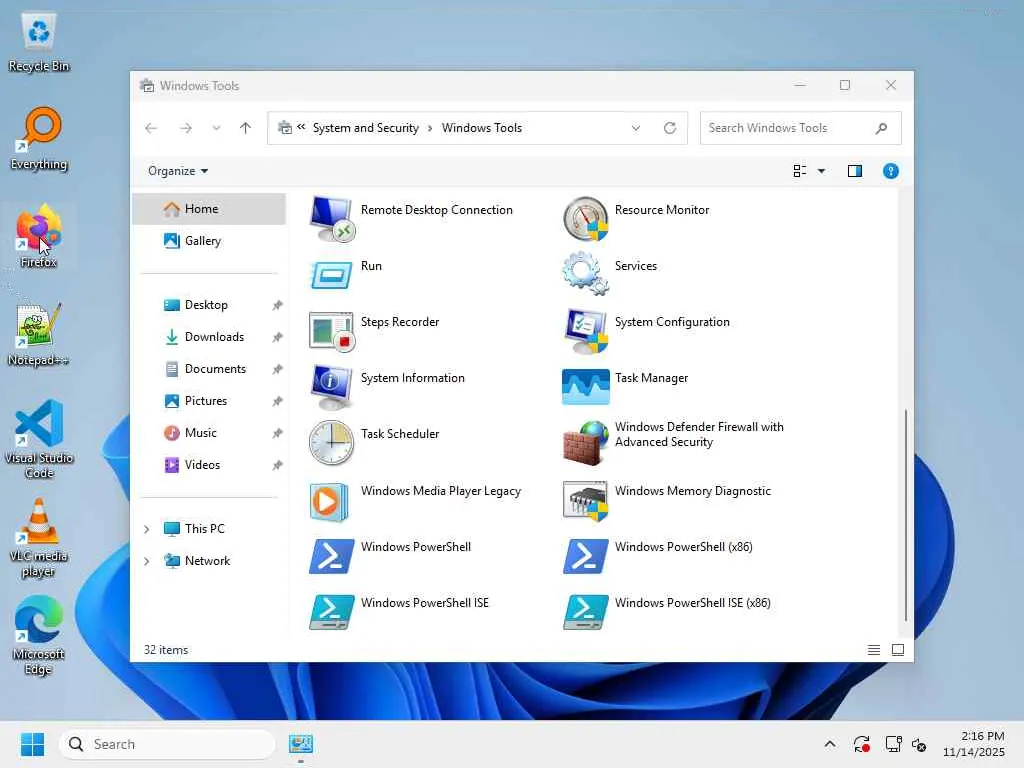Toggle the preview pane button
Image resolution: width=1024 pixels, height=768 pixels.
point(854,171)
